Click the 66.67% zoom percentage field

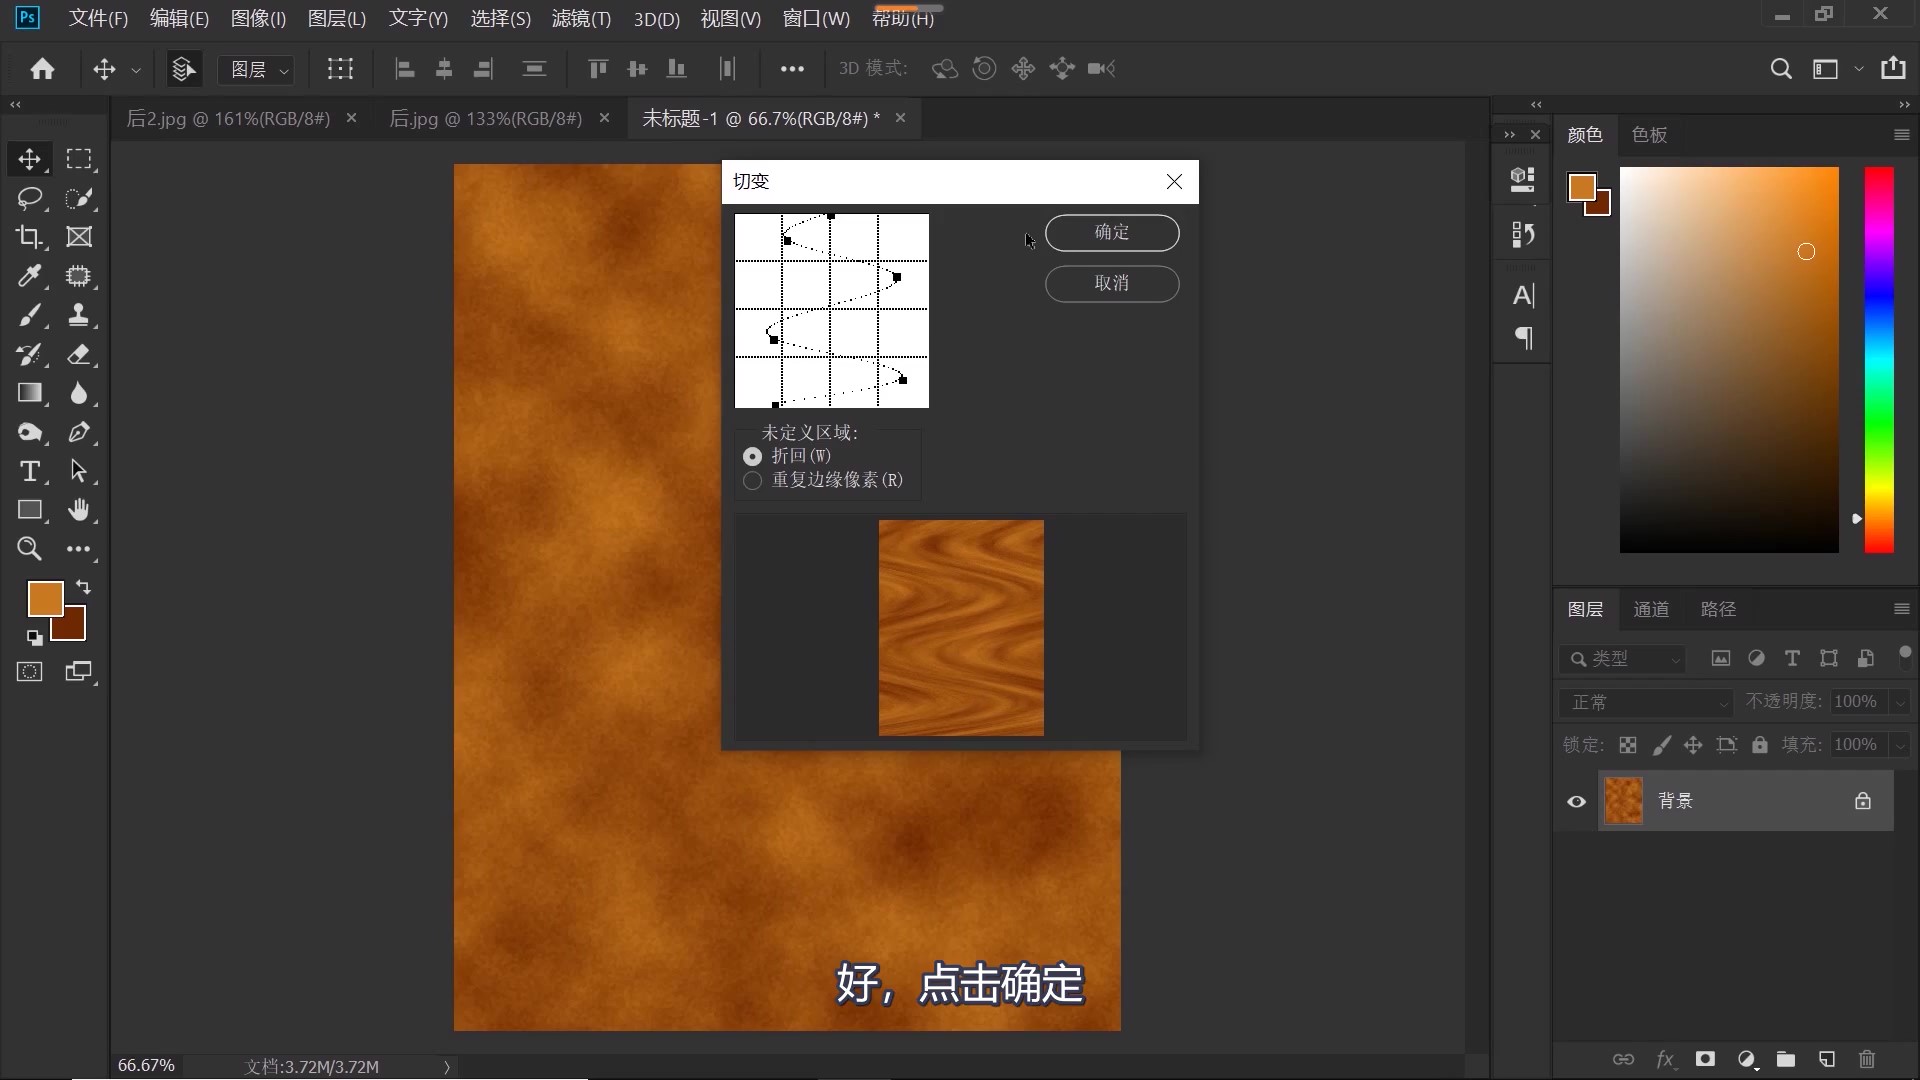point(145,1064)
